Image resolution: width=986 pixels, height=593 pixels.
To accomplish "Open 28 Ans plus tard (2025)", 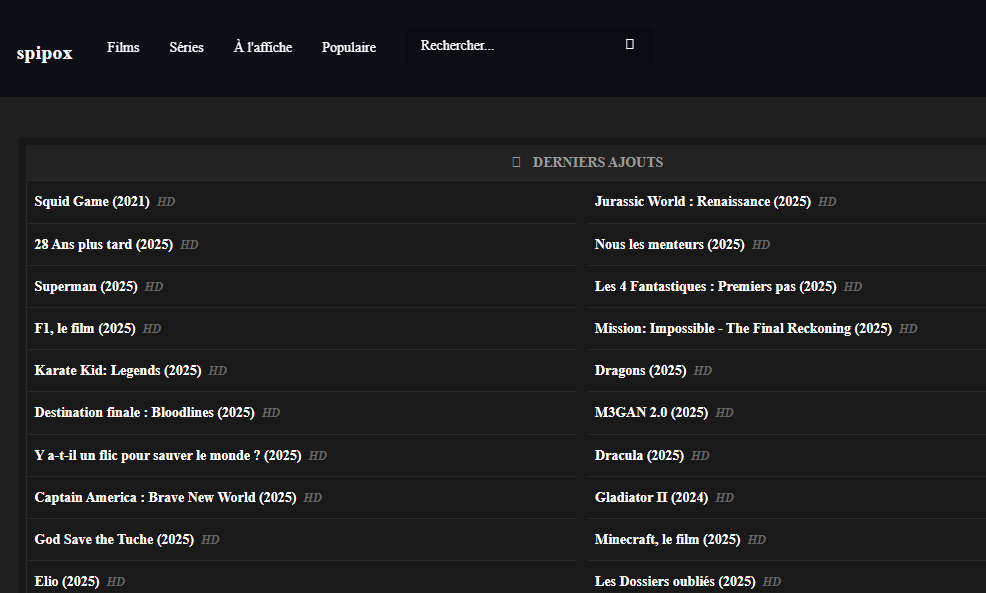I will (x=104, y=244).
